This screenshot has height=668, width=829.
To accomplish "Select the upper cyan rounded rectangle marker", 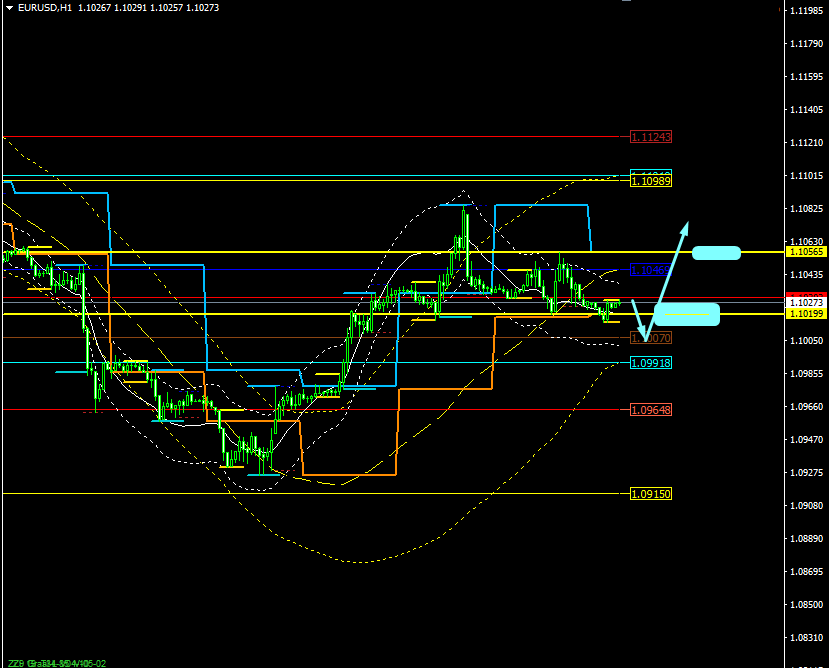I will tap(716, 253).
